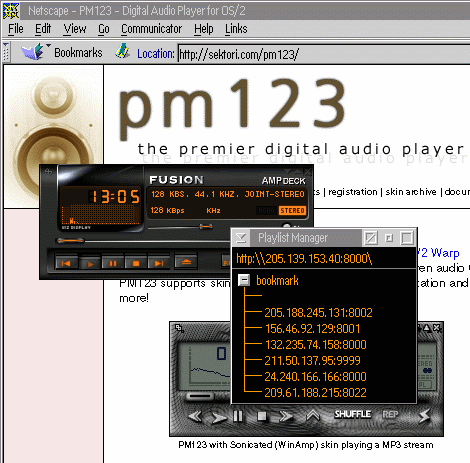Toggle SHUFFLE on the Sonicated skin

tap(353, 414)
